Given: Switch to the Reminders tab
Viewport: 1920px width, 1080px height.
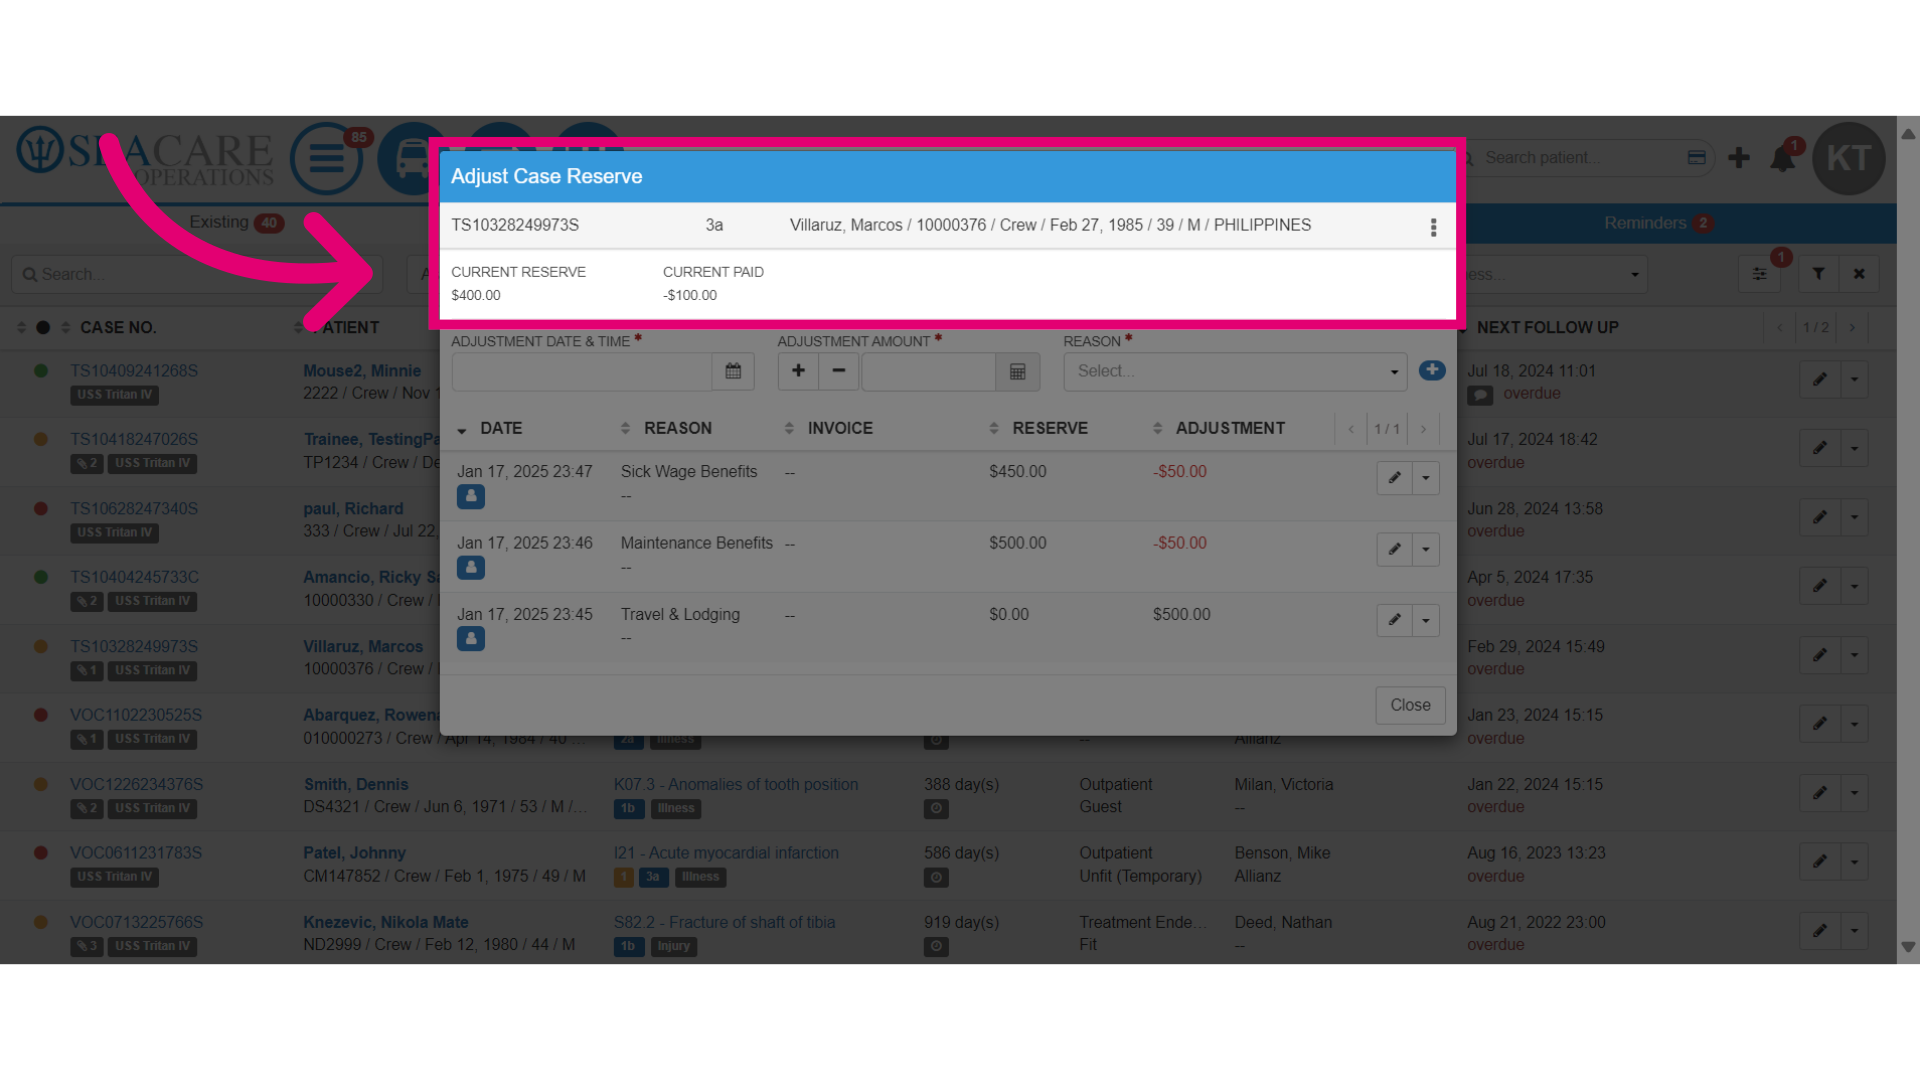Looking at the screenshot, I should point(1658,223).
